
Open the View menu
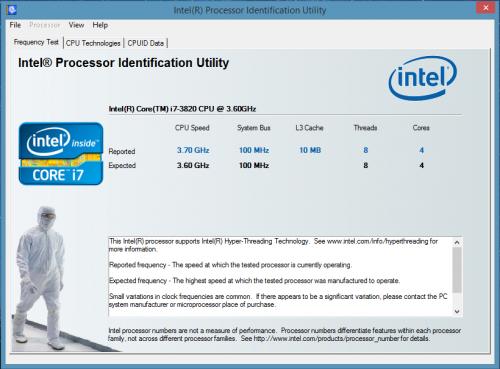point(76,25)
